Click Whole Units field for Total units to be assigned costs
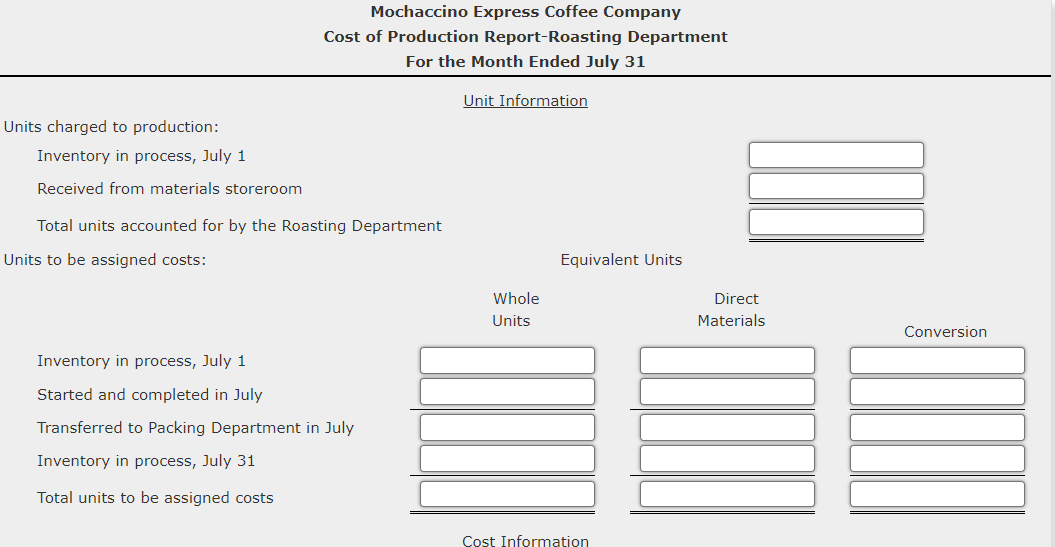 click(507, 494)
